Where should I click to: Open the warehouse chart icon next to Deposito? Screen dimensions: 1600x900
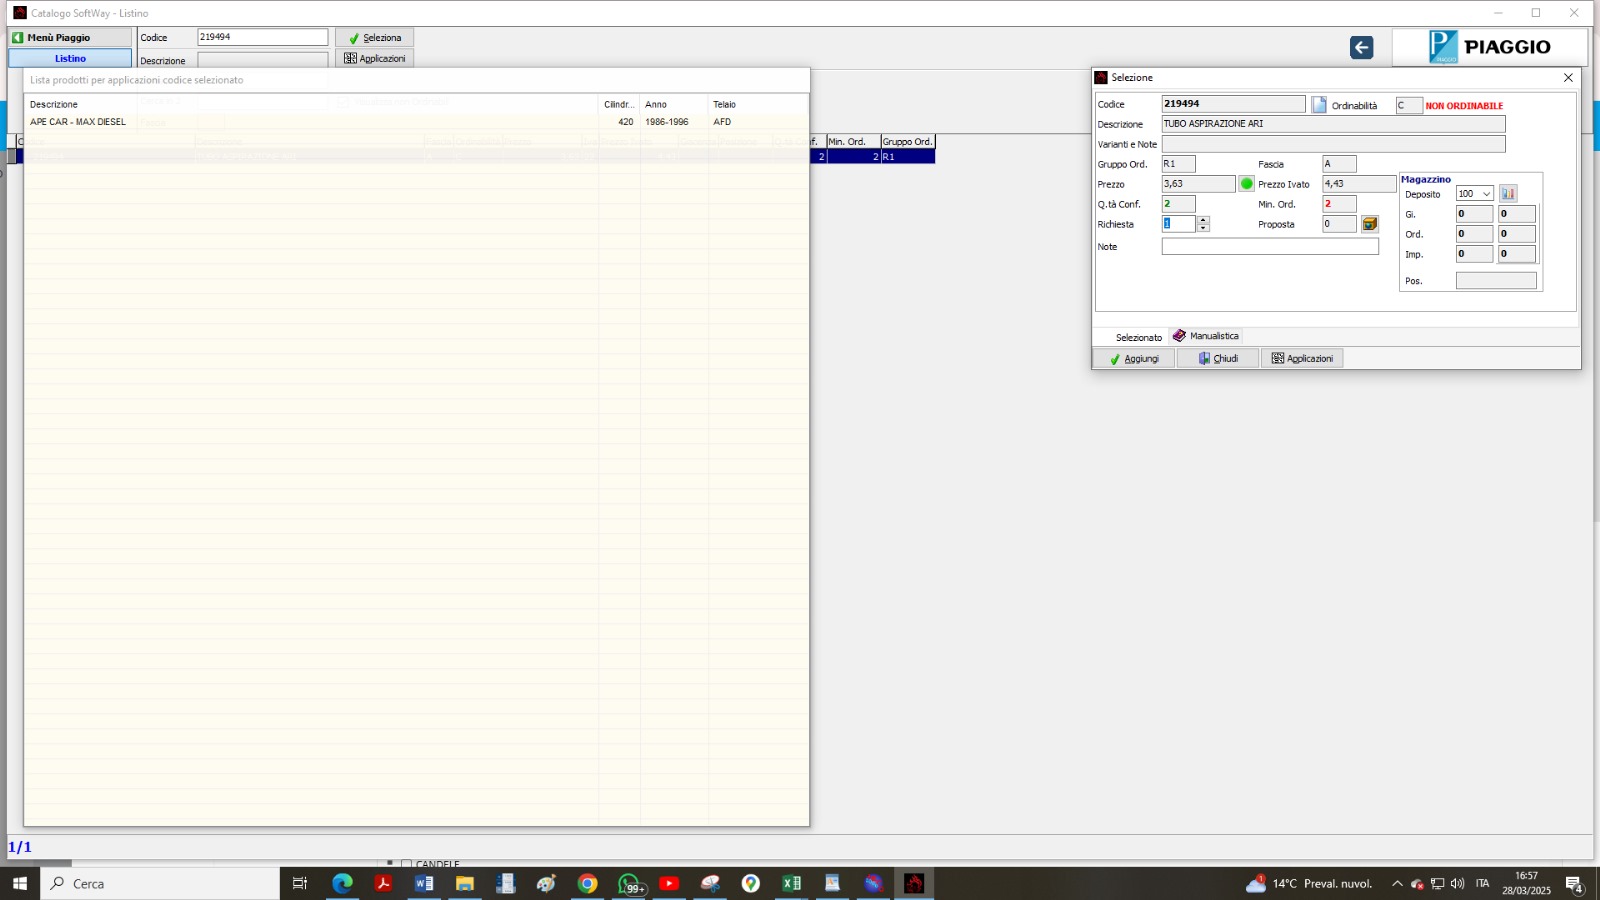coord(1508,194)
